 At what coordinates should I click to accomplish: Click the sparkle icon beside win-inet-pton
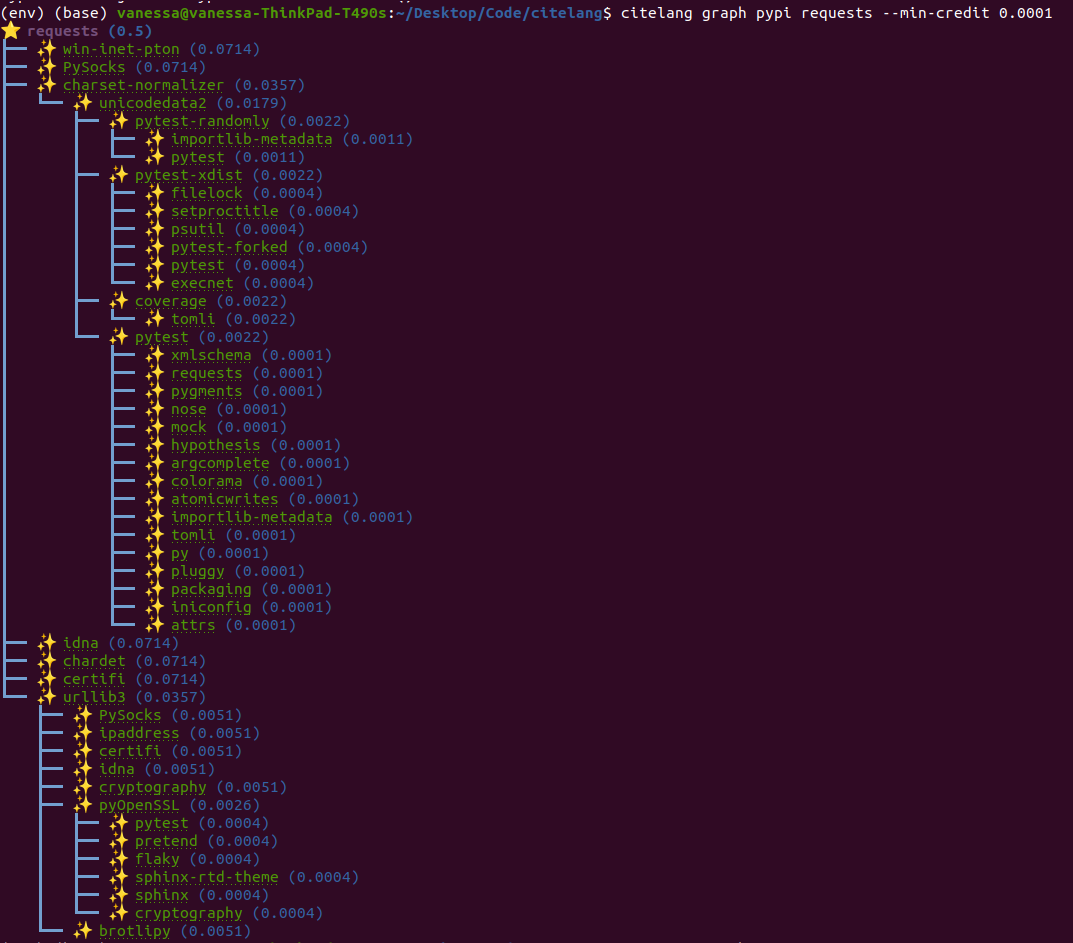tap(47, 49)
